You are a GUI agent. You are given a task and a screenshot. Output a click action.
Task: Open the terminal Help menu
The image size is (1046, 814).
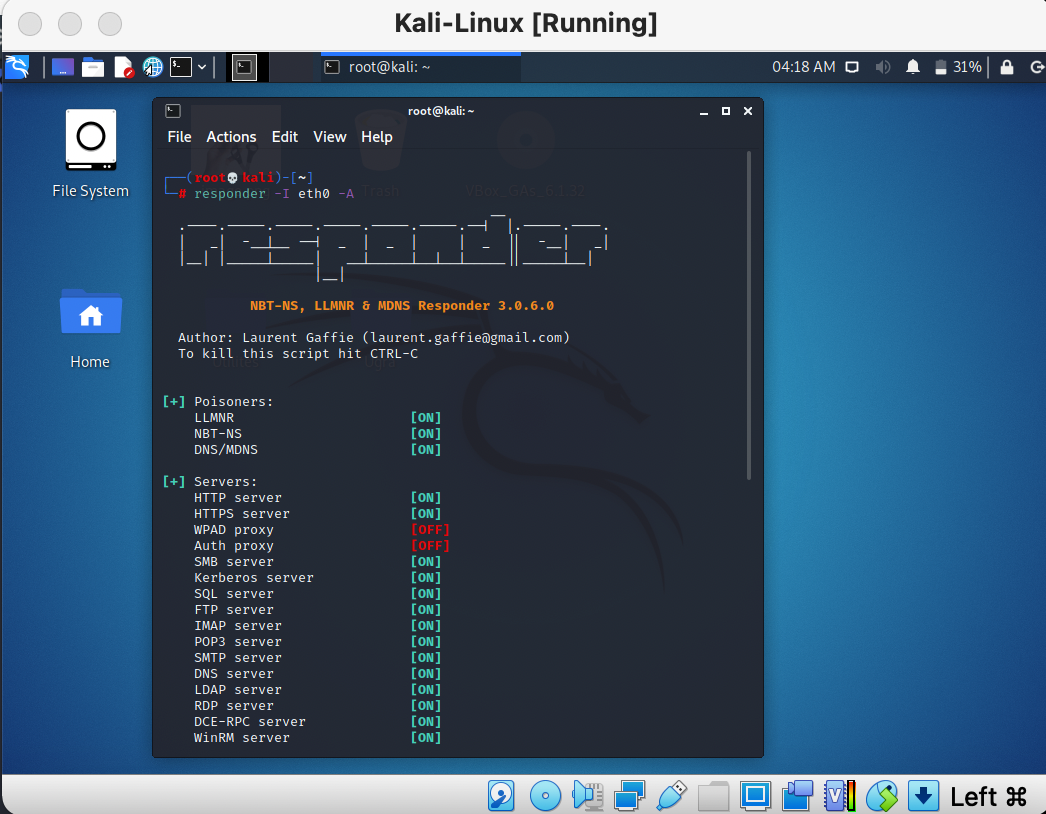(376, 137)
